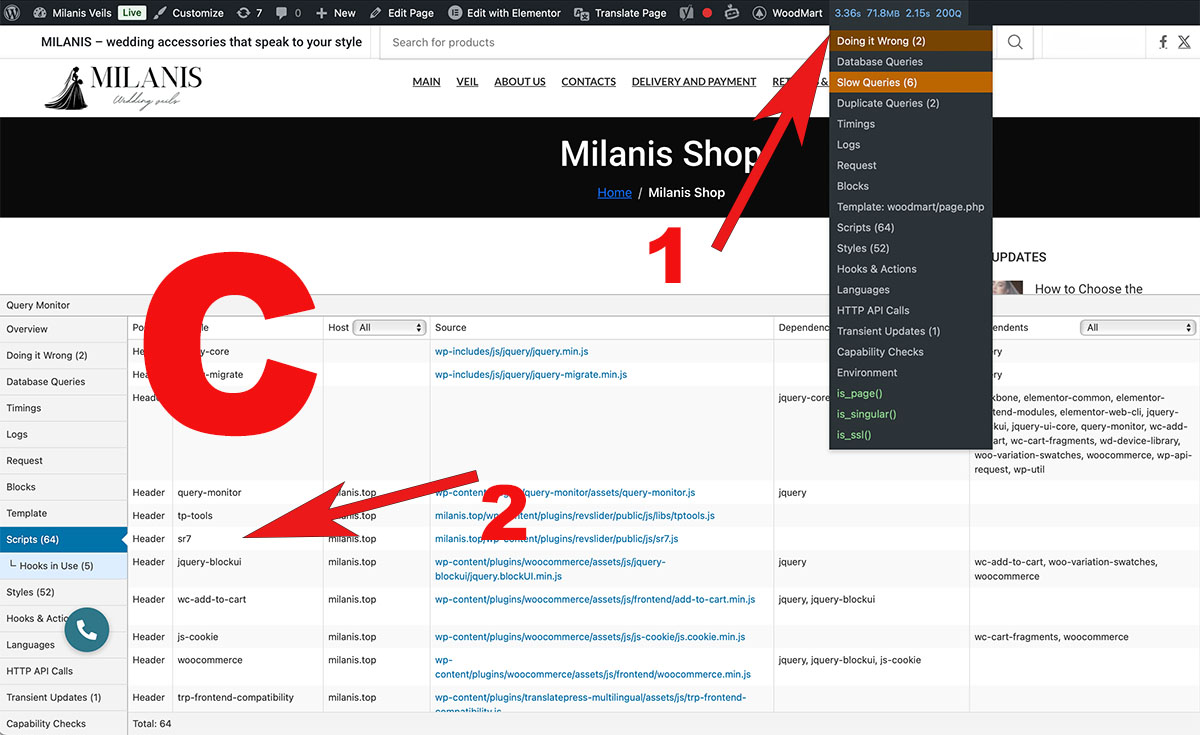Open the Milanis Veils site menu
Viewport: 1200px width, 735px height.
coord(73,13)
